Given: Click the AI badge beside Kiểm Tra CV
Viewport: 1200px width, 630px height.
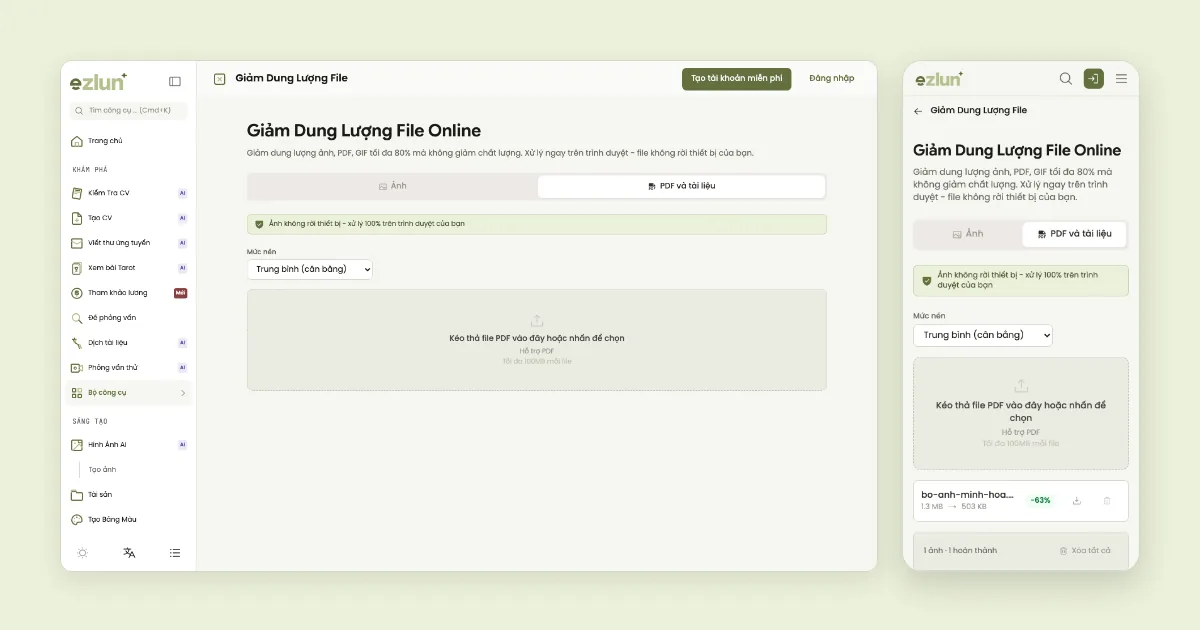Looking at the screenshot, I should [183, 192].
